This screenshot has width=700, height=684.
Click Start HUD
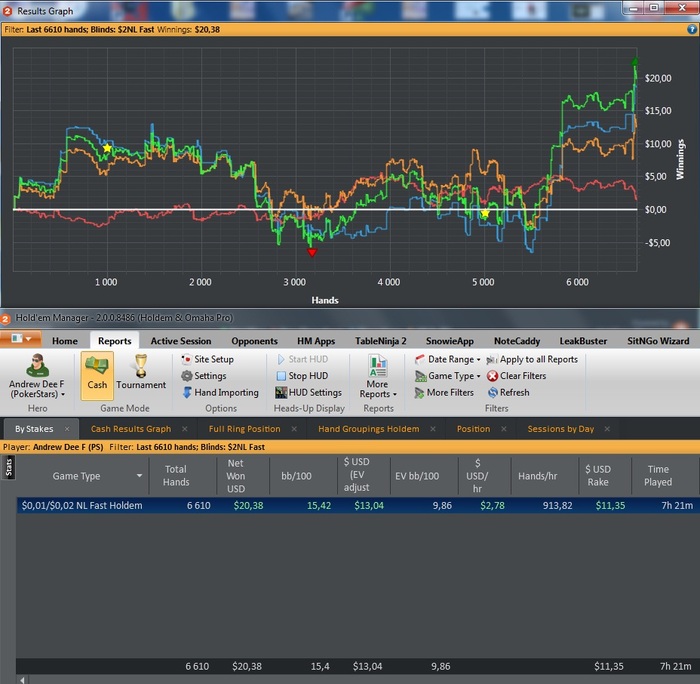(x=303, y=359)
